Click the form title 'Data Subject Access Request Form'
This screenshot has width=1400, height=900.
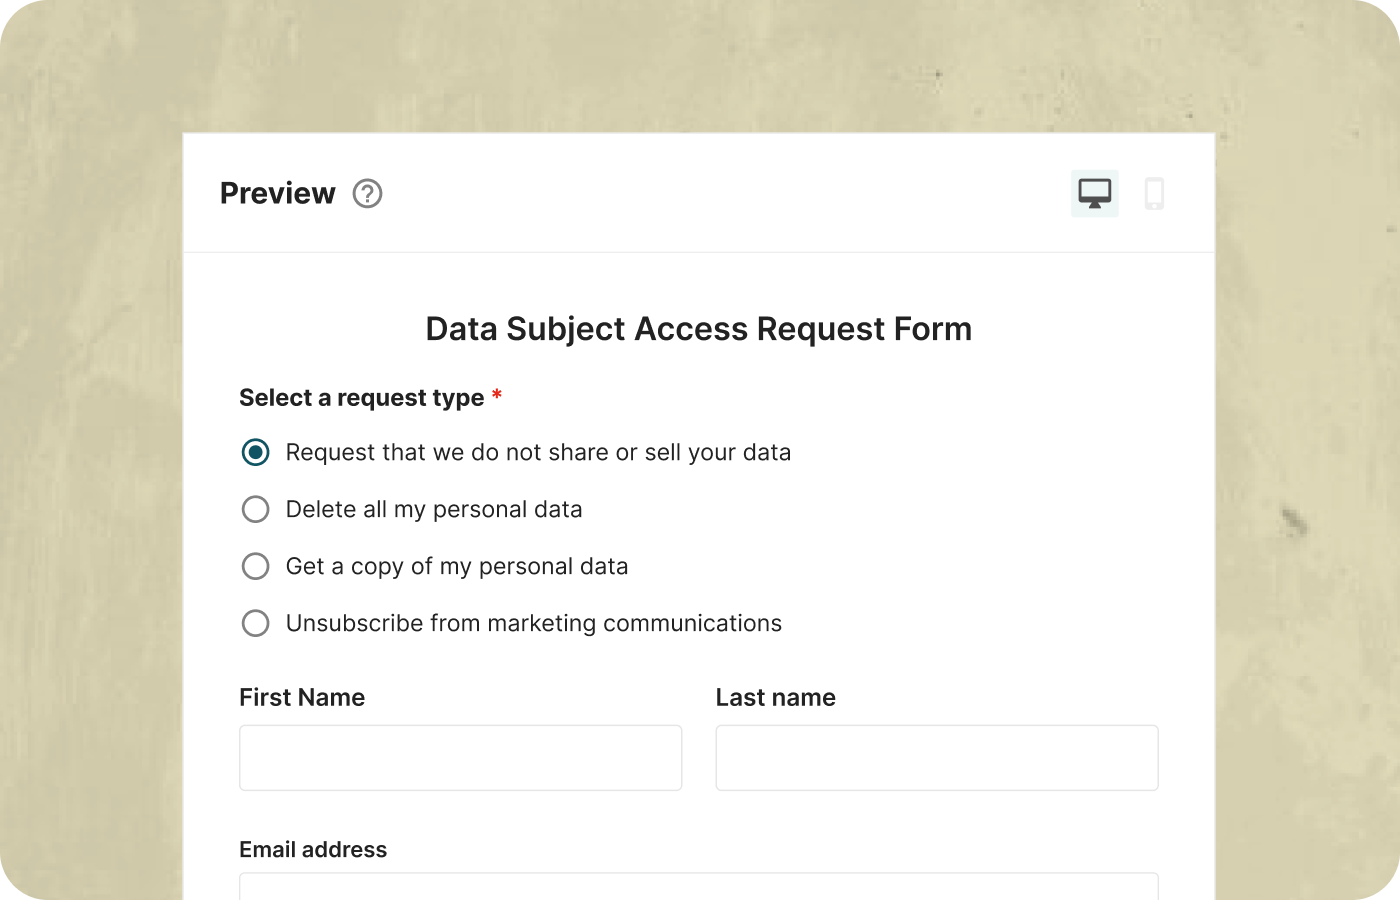pos(698,328)
